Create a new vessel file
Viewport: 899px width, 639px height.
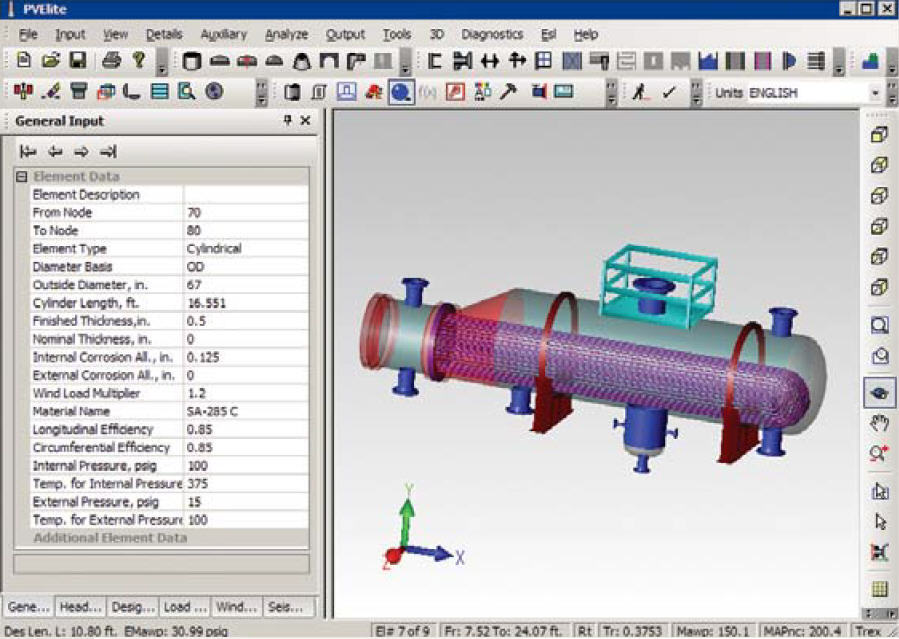point(24,60)
